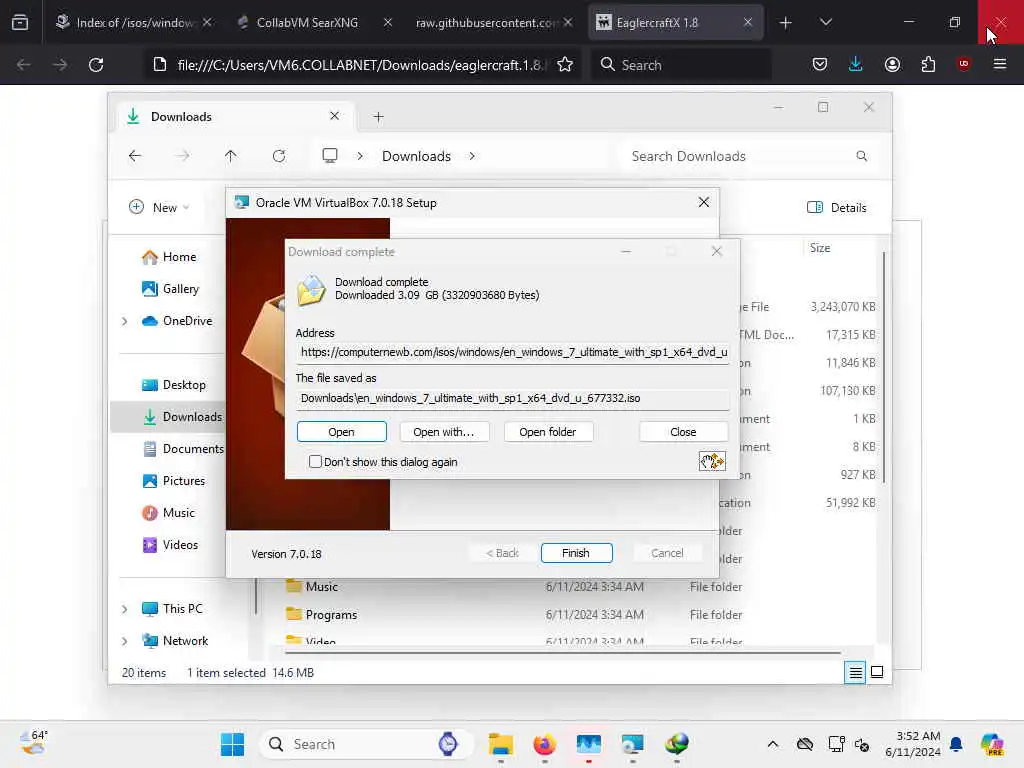Screen dimensions: 1024x768
Task: Open Gallery in the navigation pane
Action: (x=170, y=289)
